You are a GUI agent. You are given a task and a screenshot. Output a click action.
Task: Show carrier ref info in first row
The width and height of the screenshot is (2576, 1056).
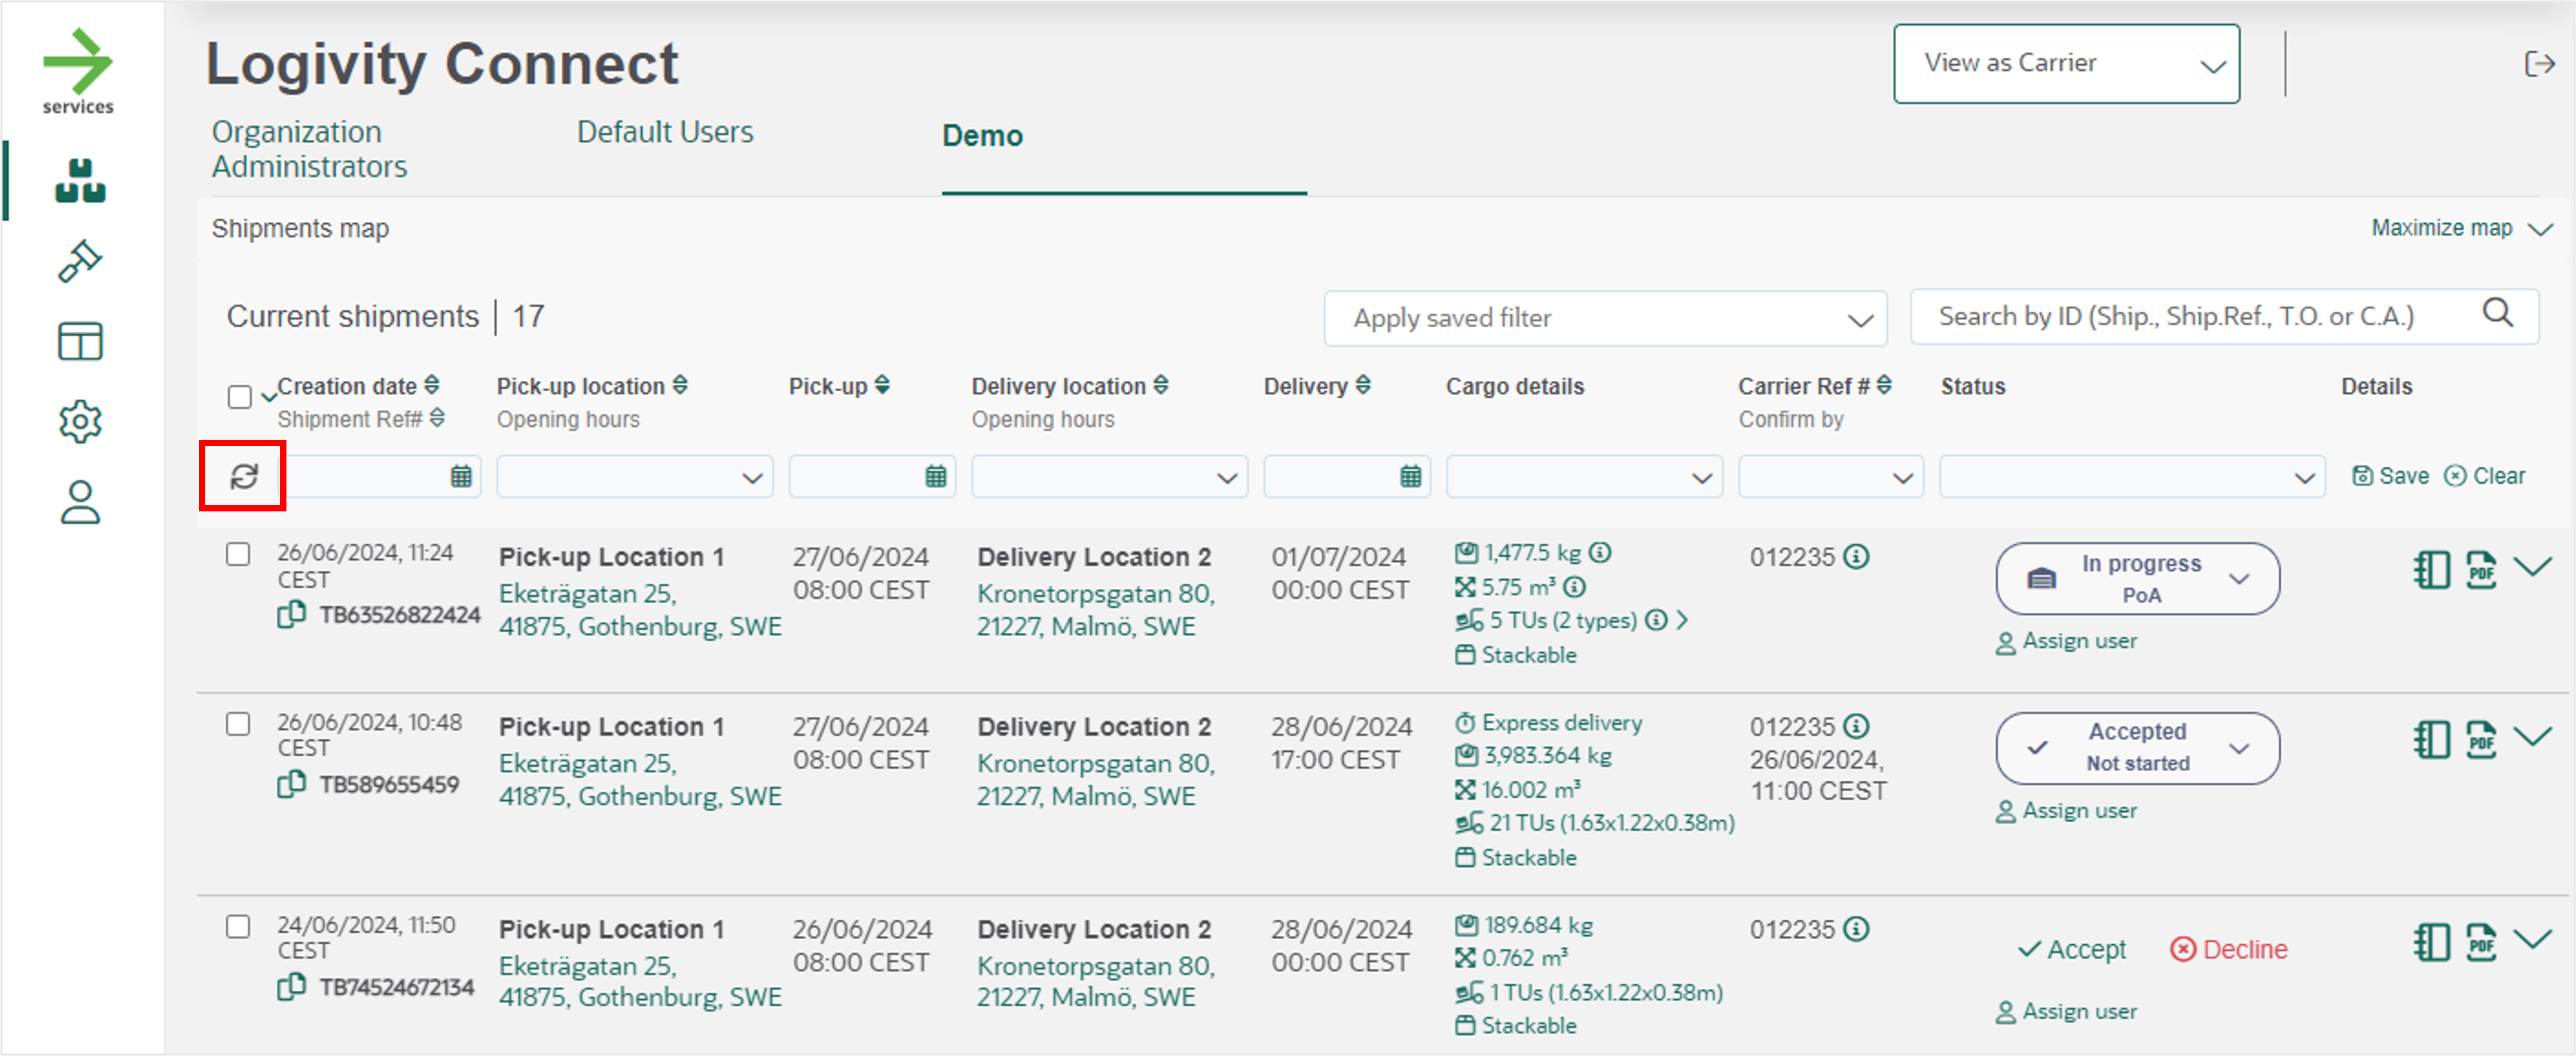[1856, 556]
